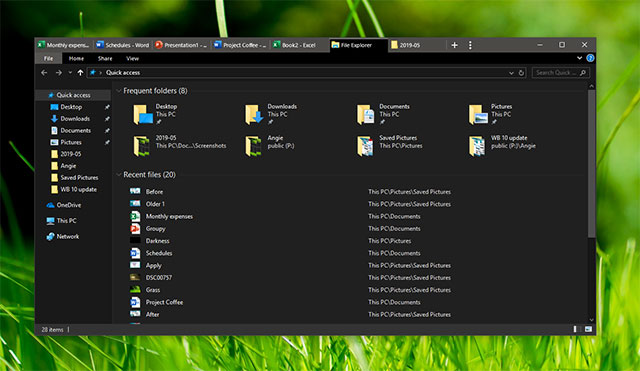Collapse the Frequent folders section
This screenshot has height=371, width=640.
tap(119, 91)
